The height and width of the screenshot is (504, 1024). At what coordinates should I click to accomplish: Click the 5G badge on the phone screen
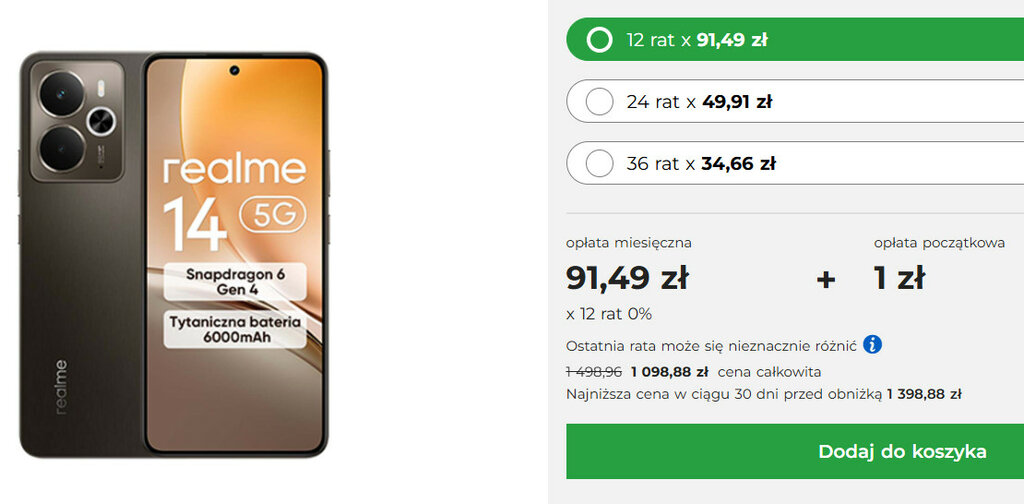click(x=273, y=214)
